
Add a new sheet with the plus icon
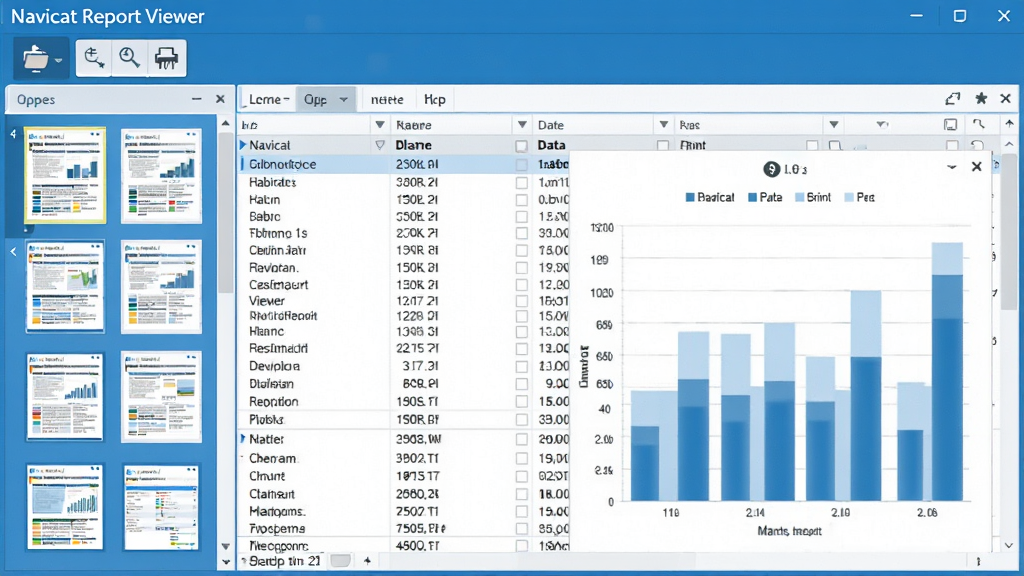coord(367,560)
